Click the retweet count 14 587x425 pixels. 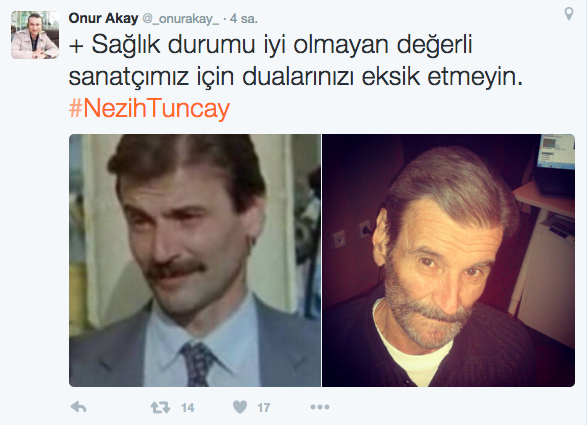click(188, 407)
